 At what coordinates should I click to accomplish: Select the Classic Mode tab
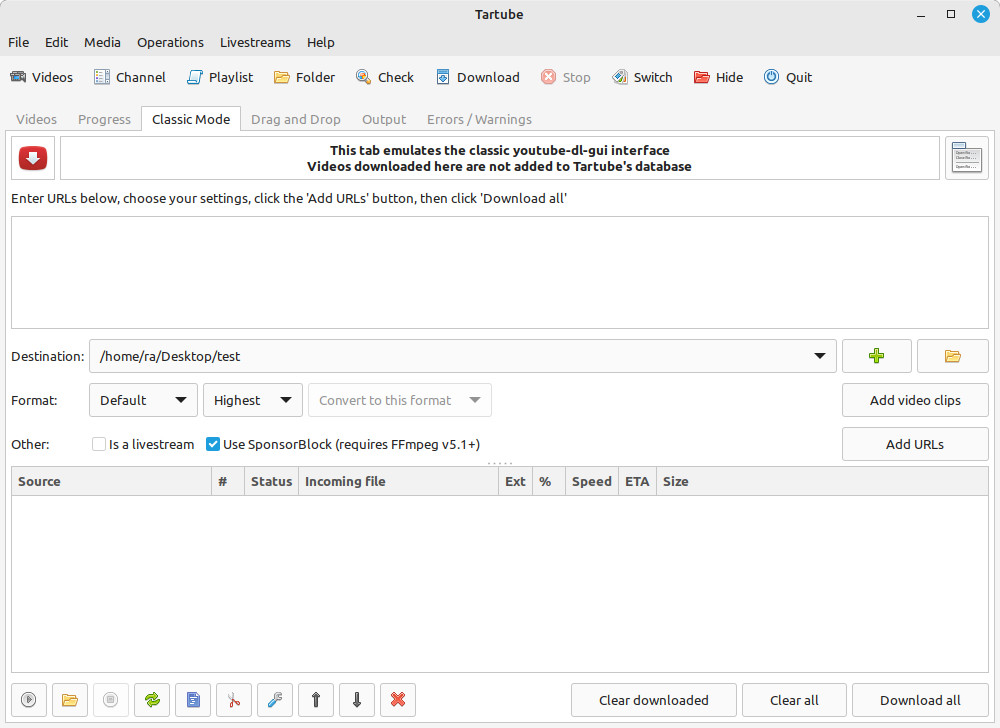[191, 119]
